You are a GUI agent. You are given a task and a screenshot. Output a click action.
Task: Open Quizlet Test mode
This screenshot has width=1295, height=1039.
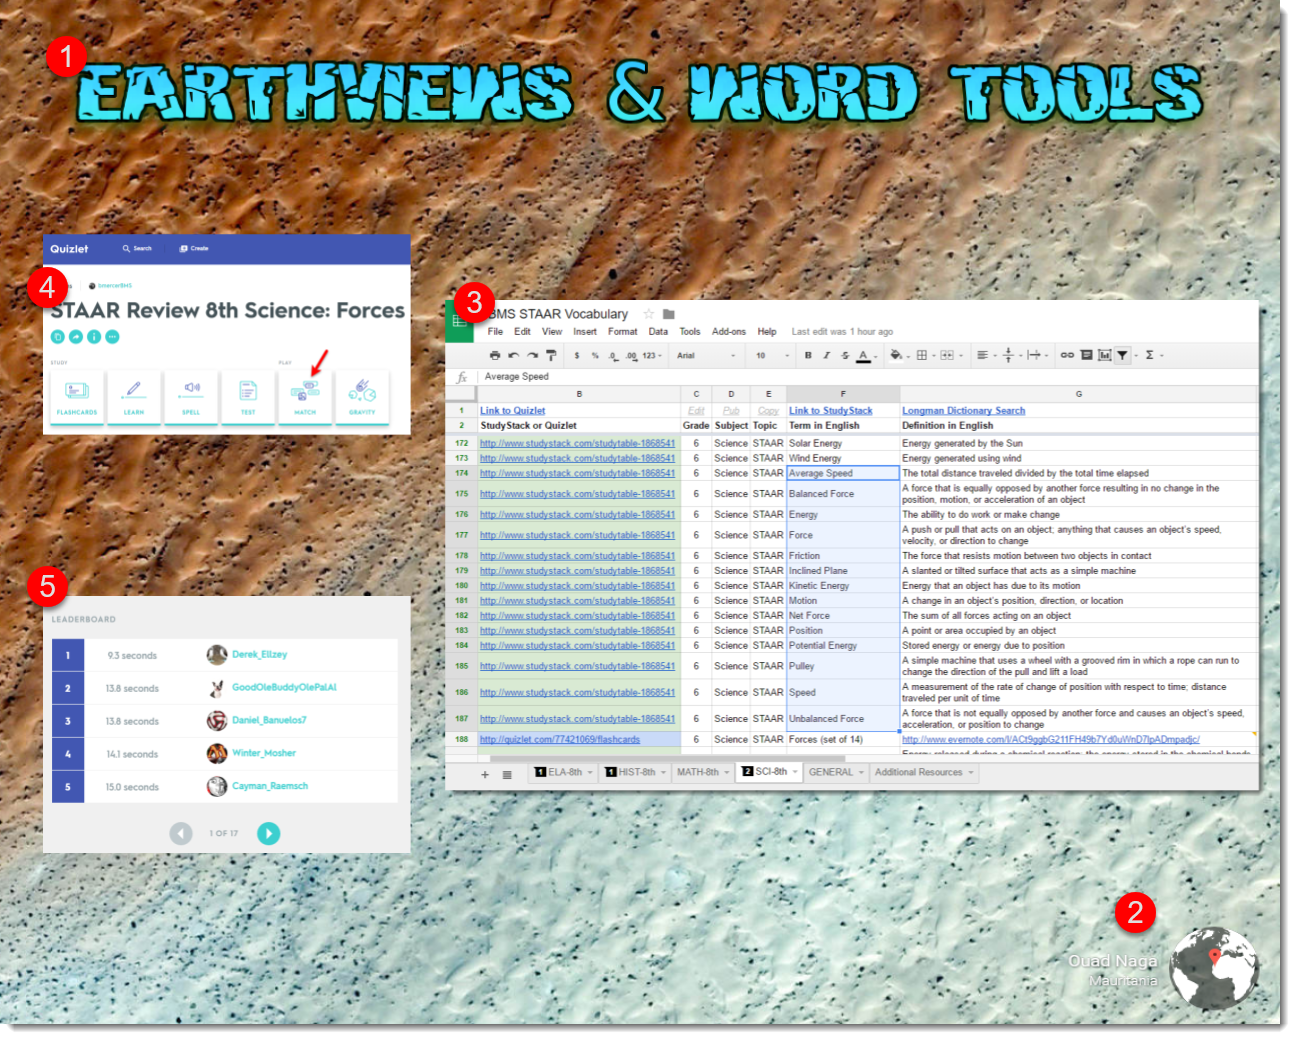coord(248,396)
